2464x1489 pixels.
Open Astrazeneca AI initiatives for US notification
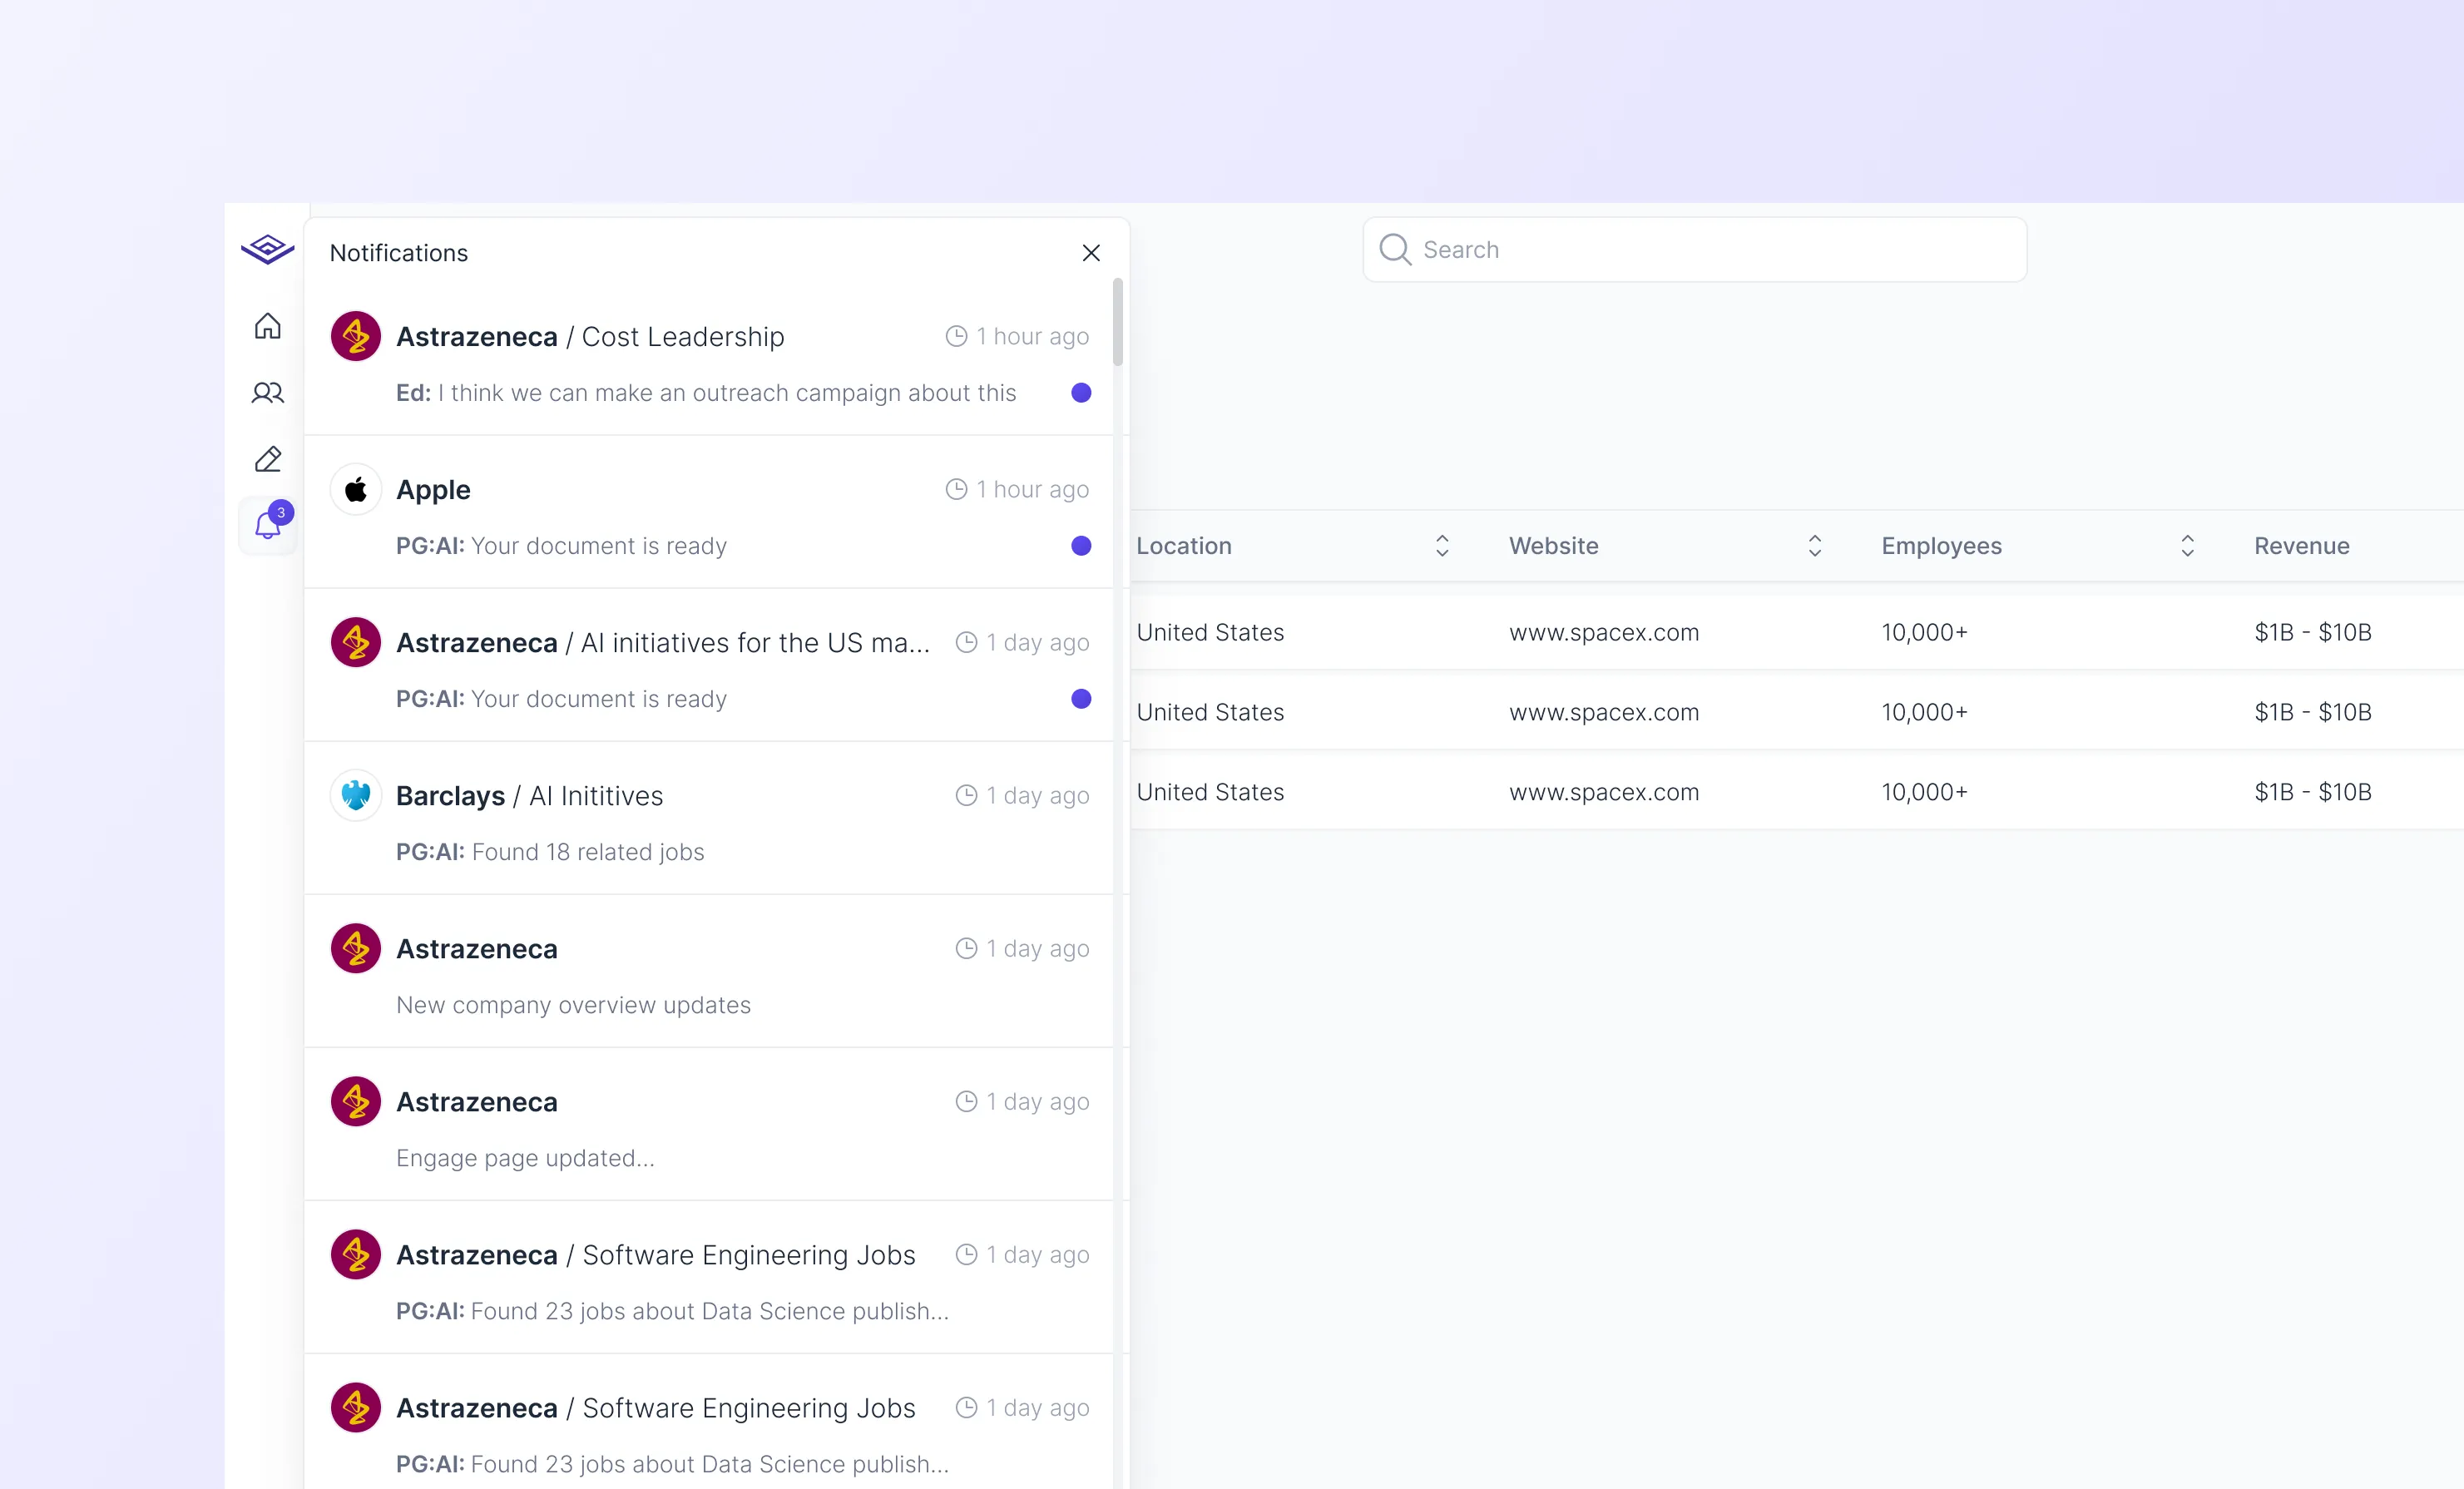(709, 665)
